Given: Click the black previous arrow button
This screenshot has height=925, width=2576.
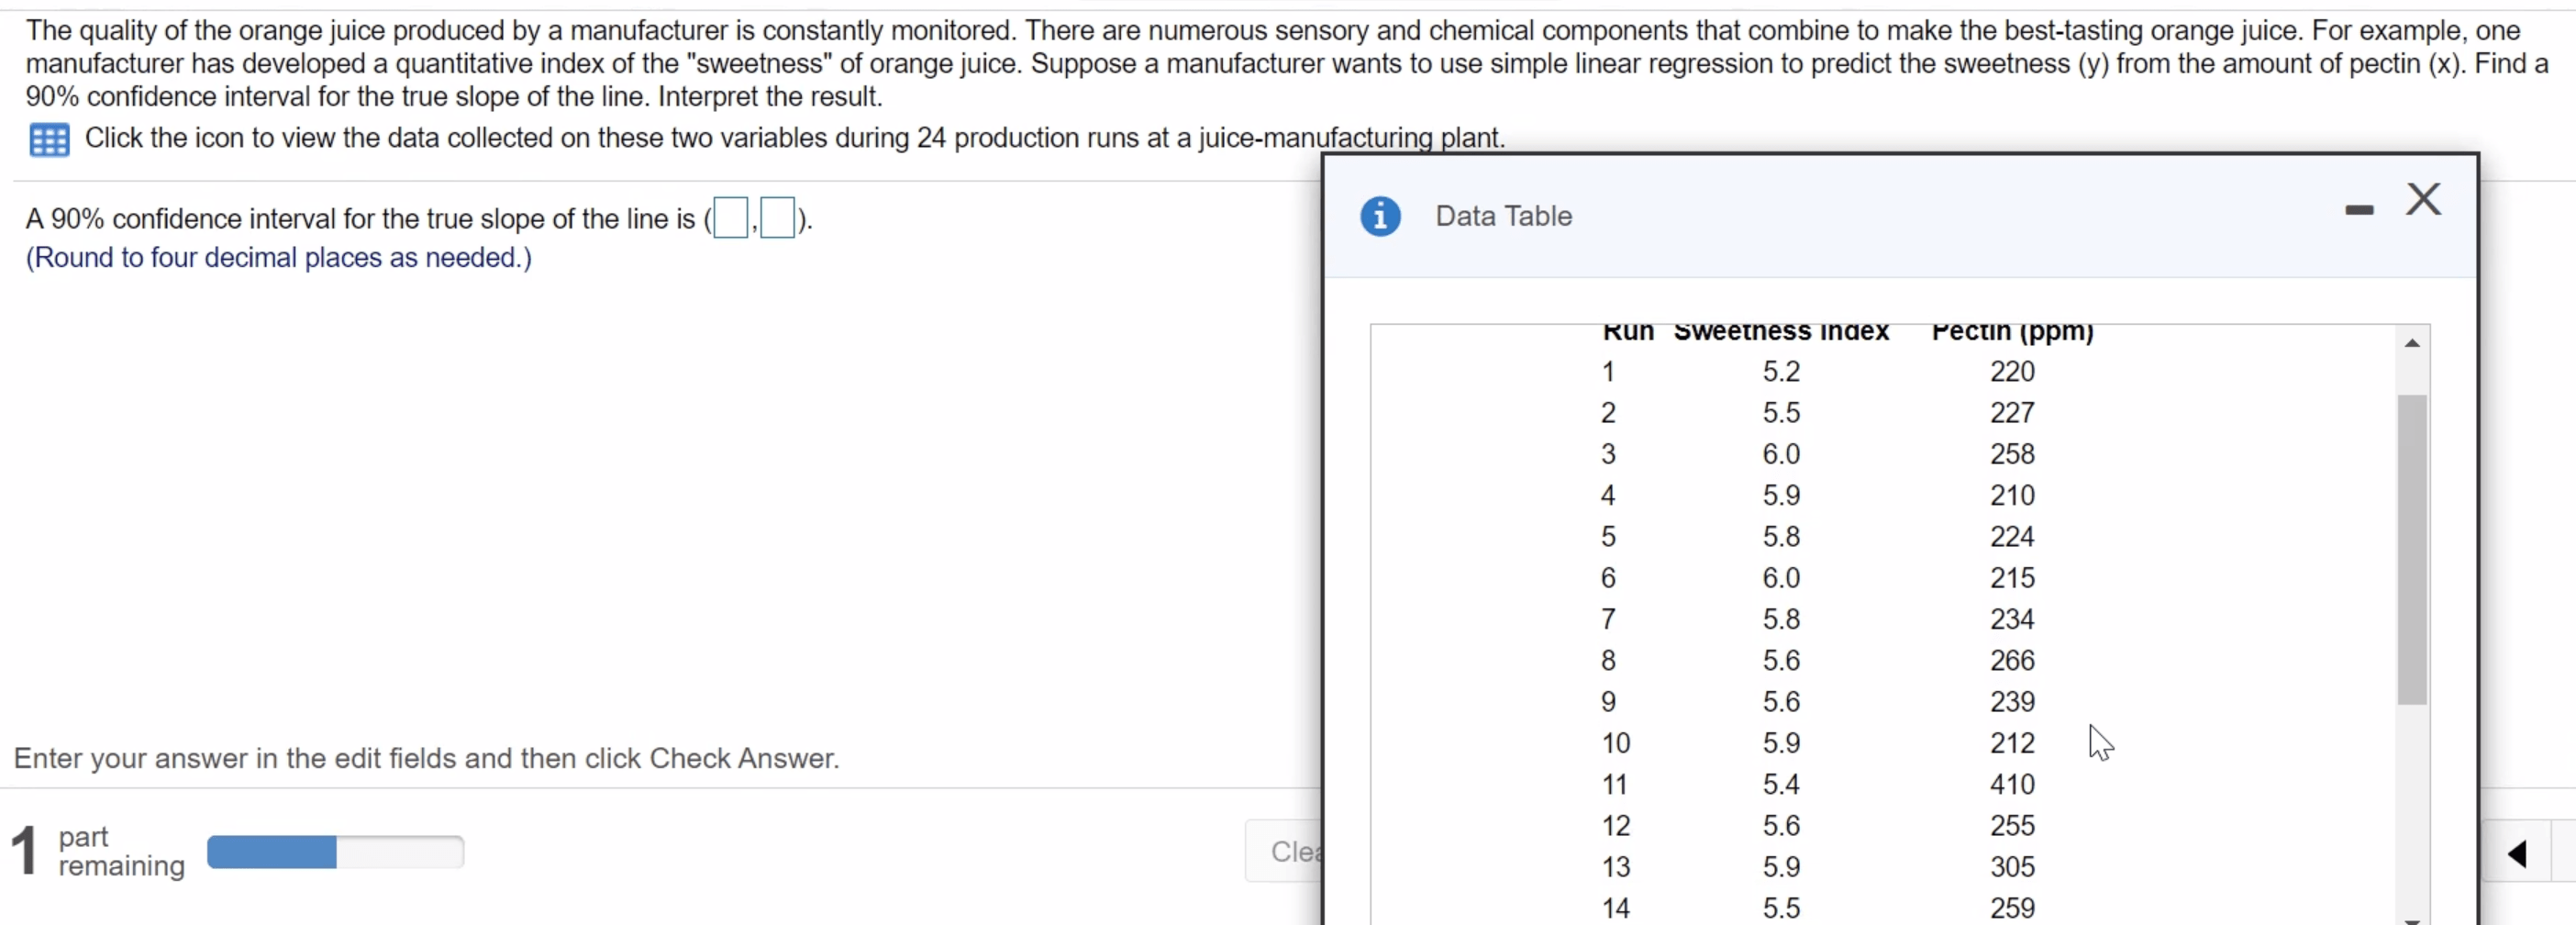Looking at the screenshot, I should (2517, 853).
